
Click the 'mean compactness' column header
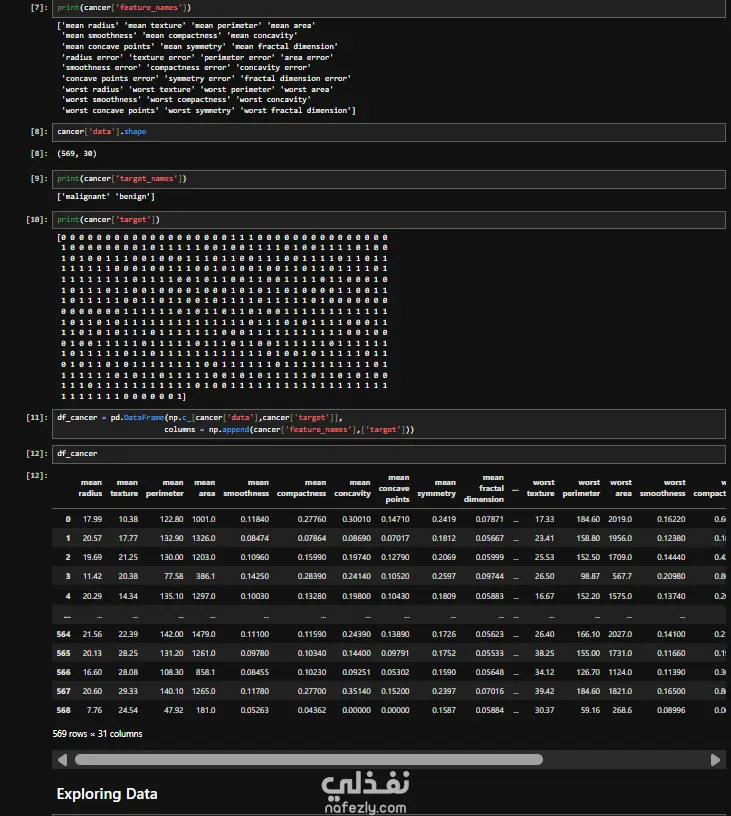[301, 488]
